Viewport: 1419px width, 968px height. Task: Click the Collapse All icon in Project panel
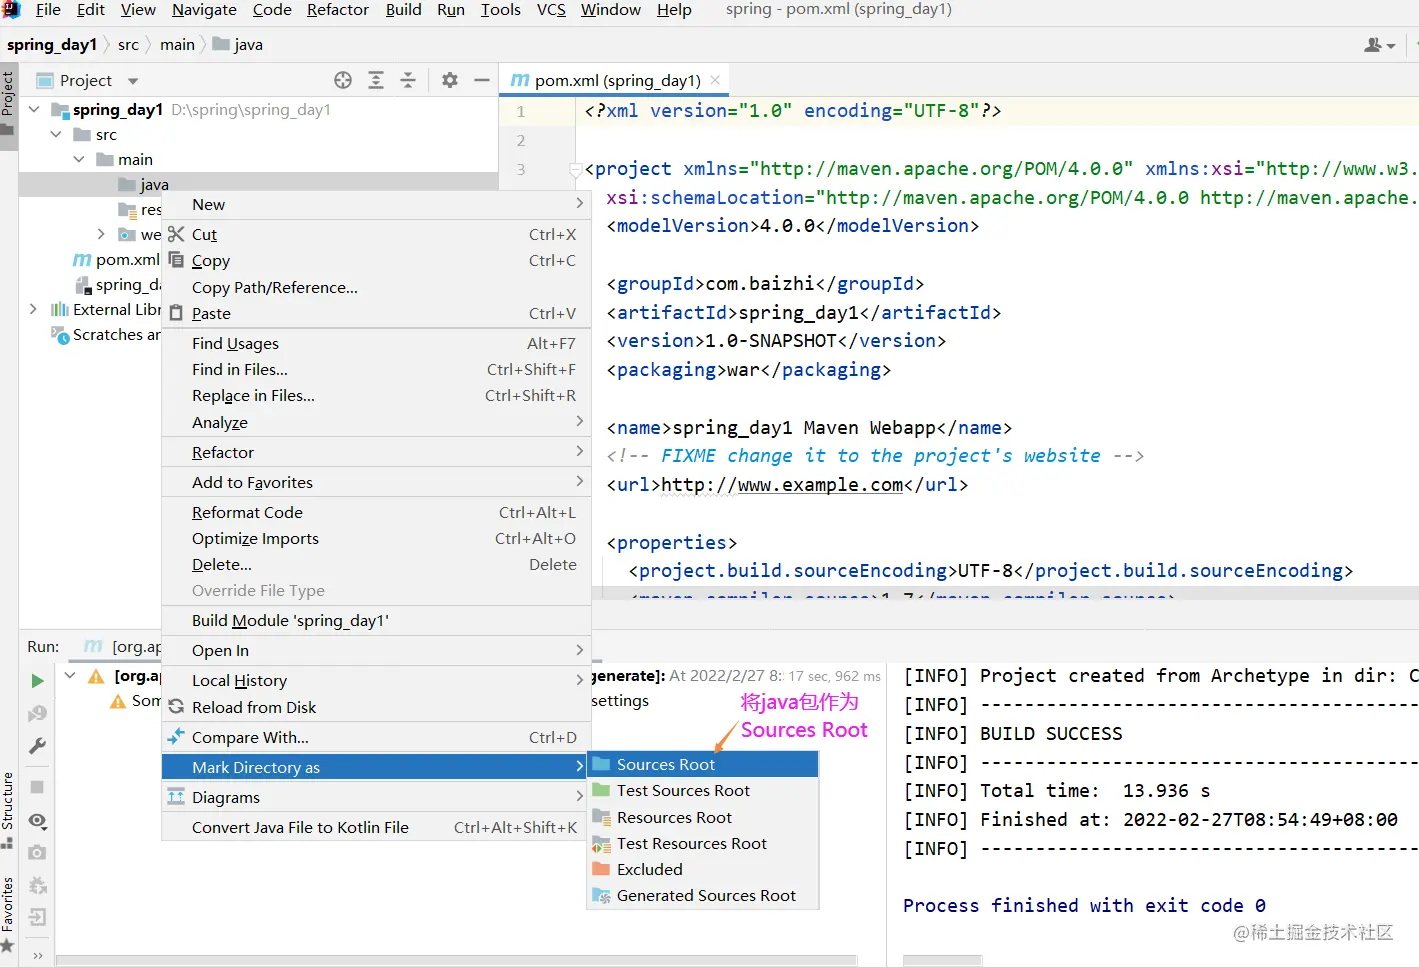(408, 80)
